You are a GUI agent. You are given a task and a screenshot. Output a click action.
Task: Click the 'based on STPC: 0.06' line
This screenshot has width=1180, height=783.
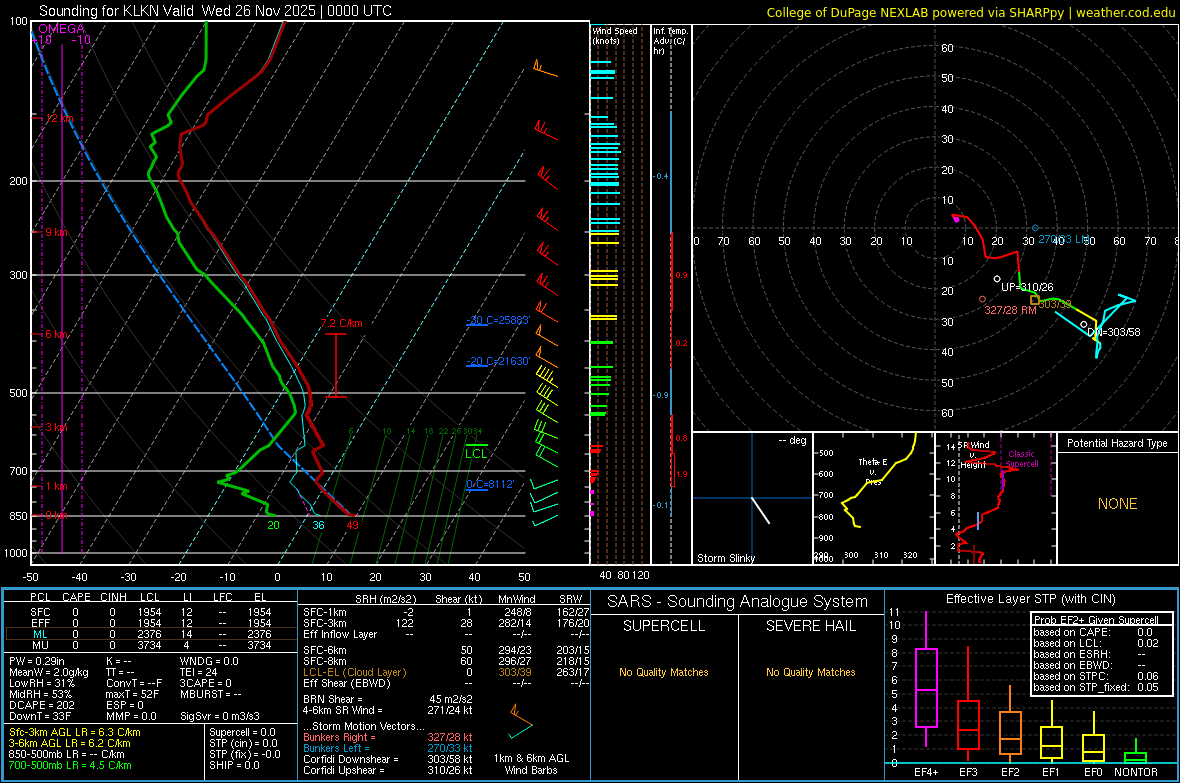(x=1096, y=676)
